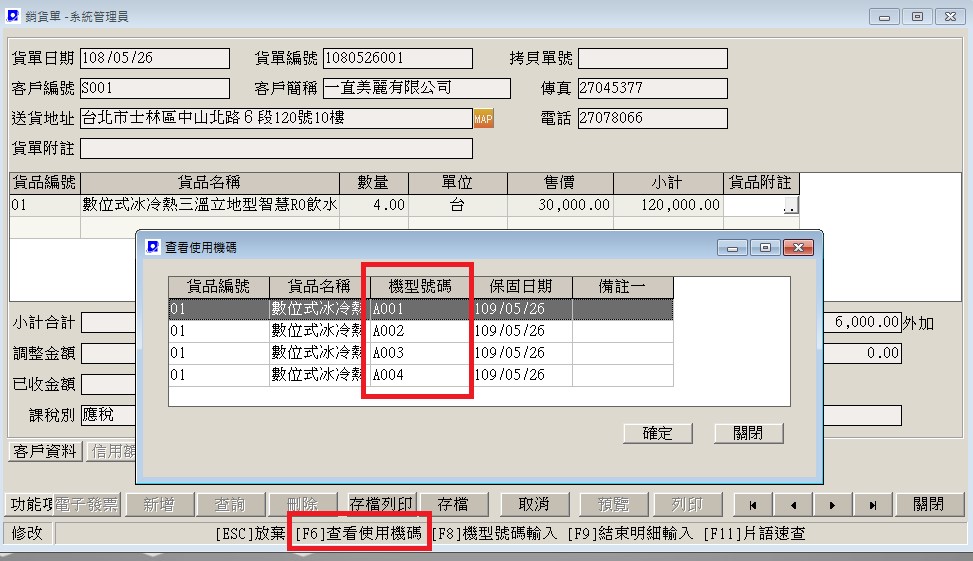Click [F9]結束明細輸入 in status bar

(x=630, y=534)
